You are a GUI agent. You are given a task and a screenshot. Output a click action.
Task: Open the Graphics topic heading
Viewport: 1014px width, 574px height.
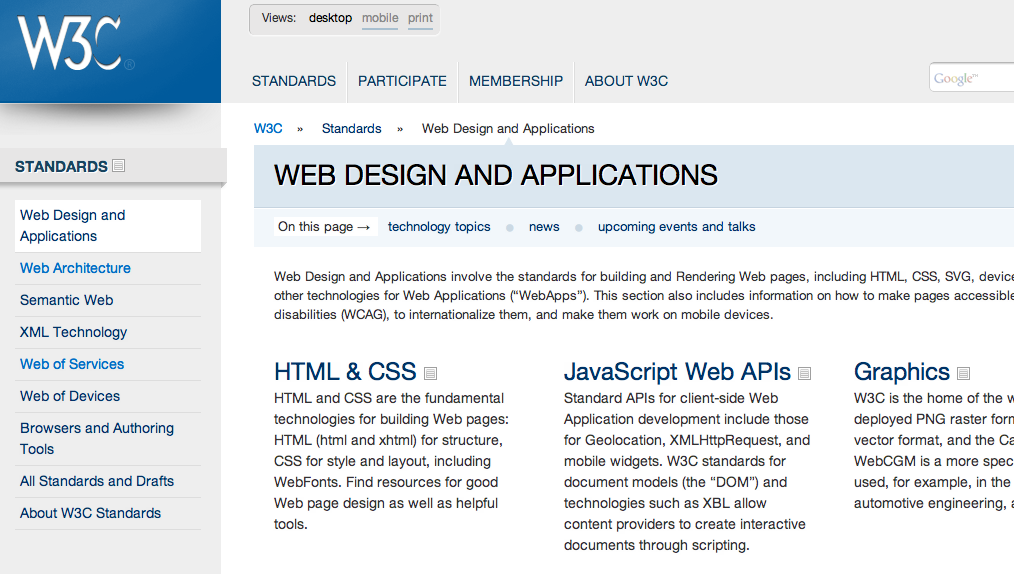point(901,372)
